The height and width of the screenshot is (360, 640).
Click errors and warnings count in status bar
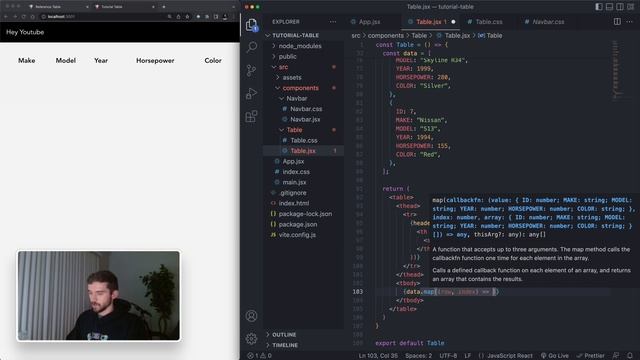(x=260, y=356)
